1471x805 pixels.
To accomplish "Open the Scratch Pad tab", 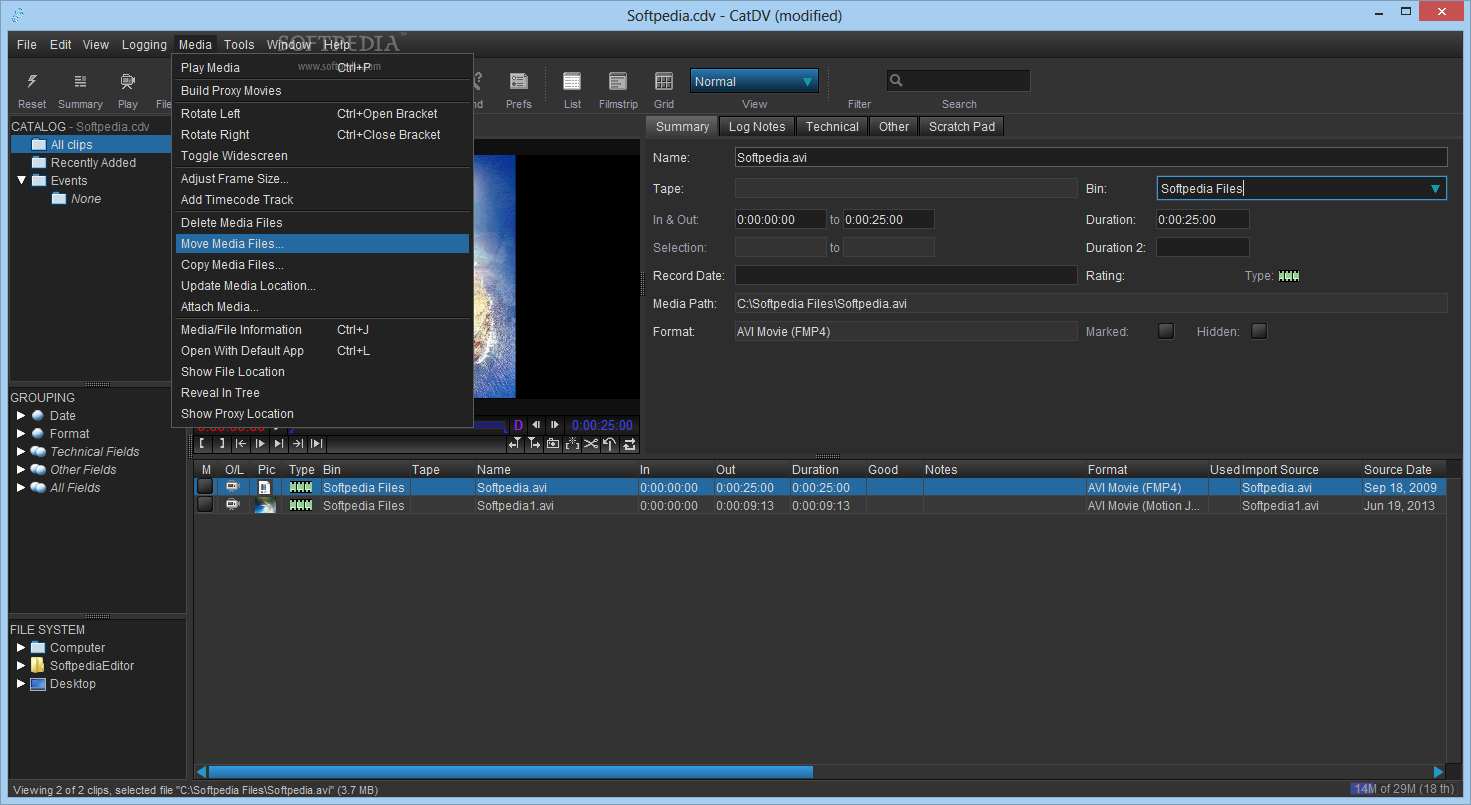I will click(x=962, y=126).
